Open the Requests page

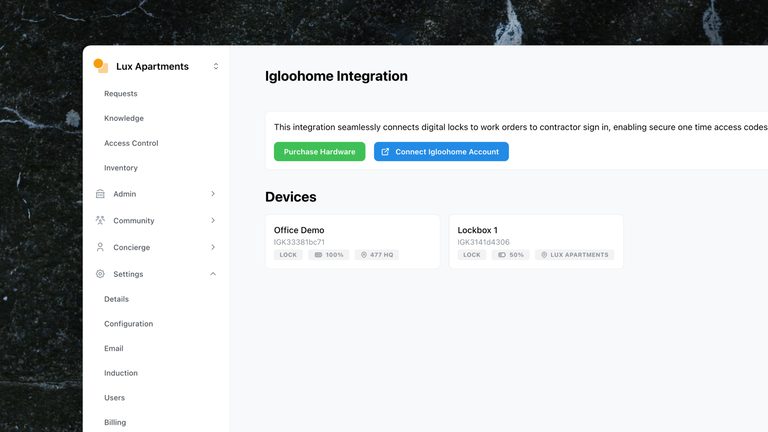click(x=120, y=94)
